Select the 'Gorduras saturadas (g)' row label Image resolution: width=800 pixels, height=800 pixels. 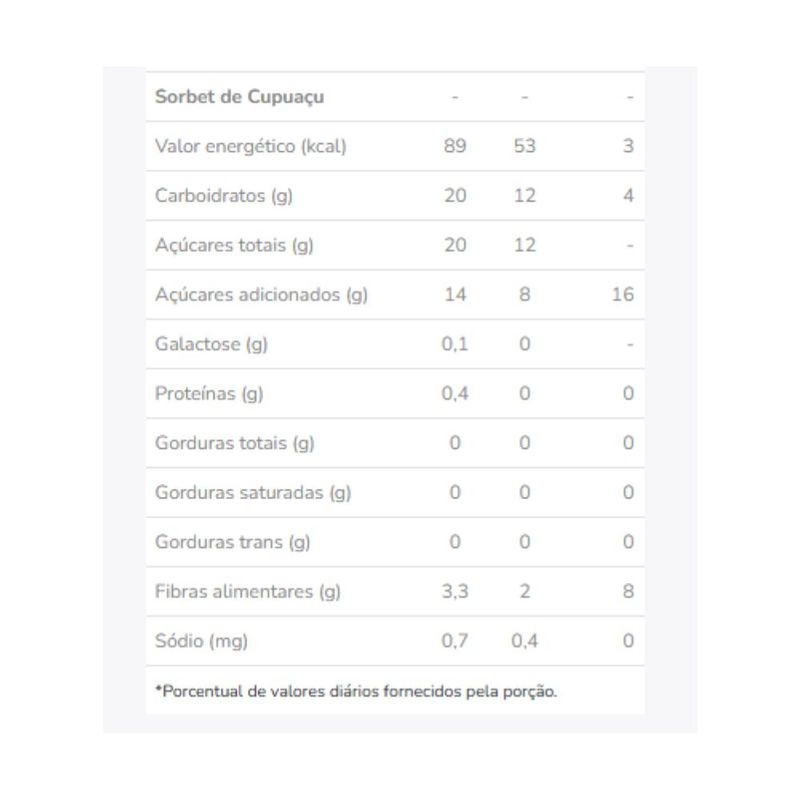pos(253,493)
